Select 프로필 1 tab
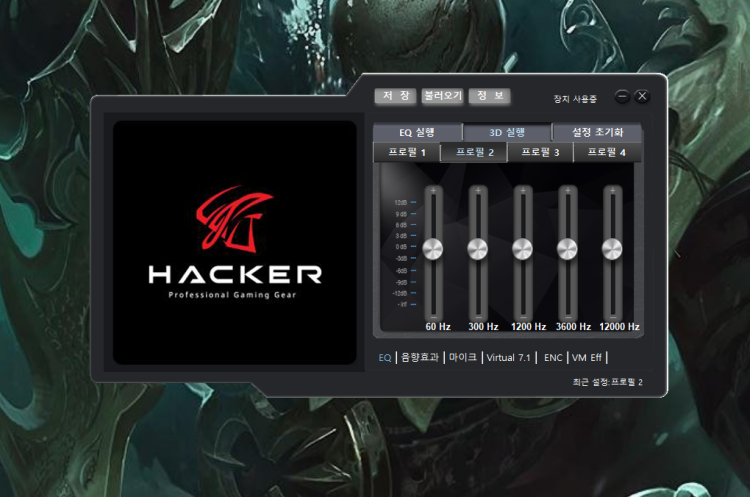The image size is (750, 497). 407,153
